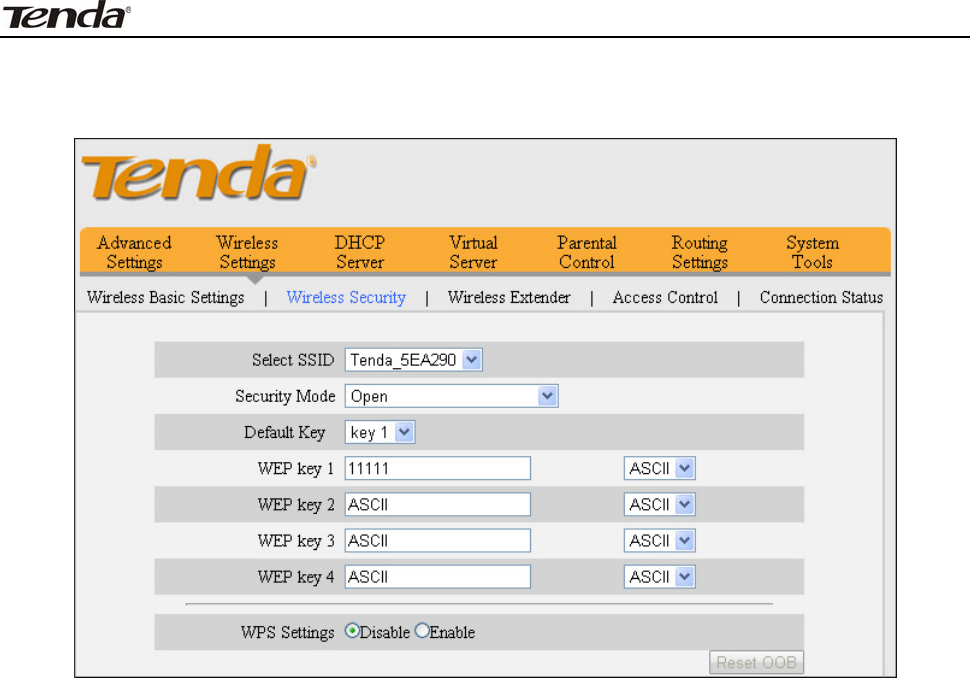Switch to Wireless Extender tab

[x=509, y=298]
